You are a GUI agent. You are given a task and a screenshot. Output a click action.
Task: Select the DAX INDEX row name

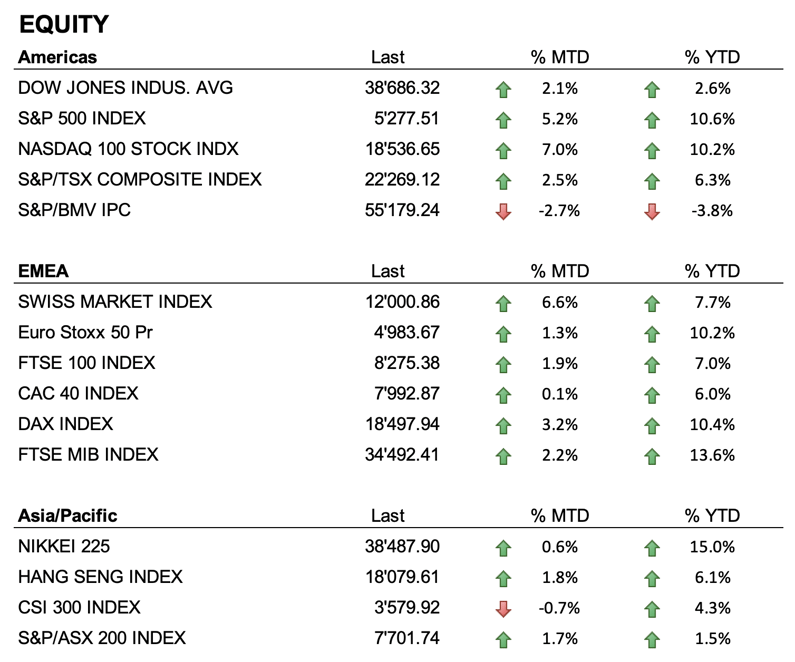pyautogui.click(x=65, y=424)
